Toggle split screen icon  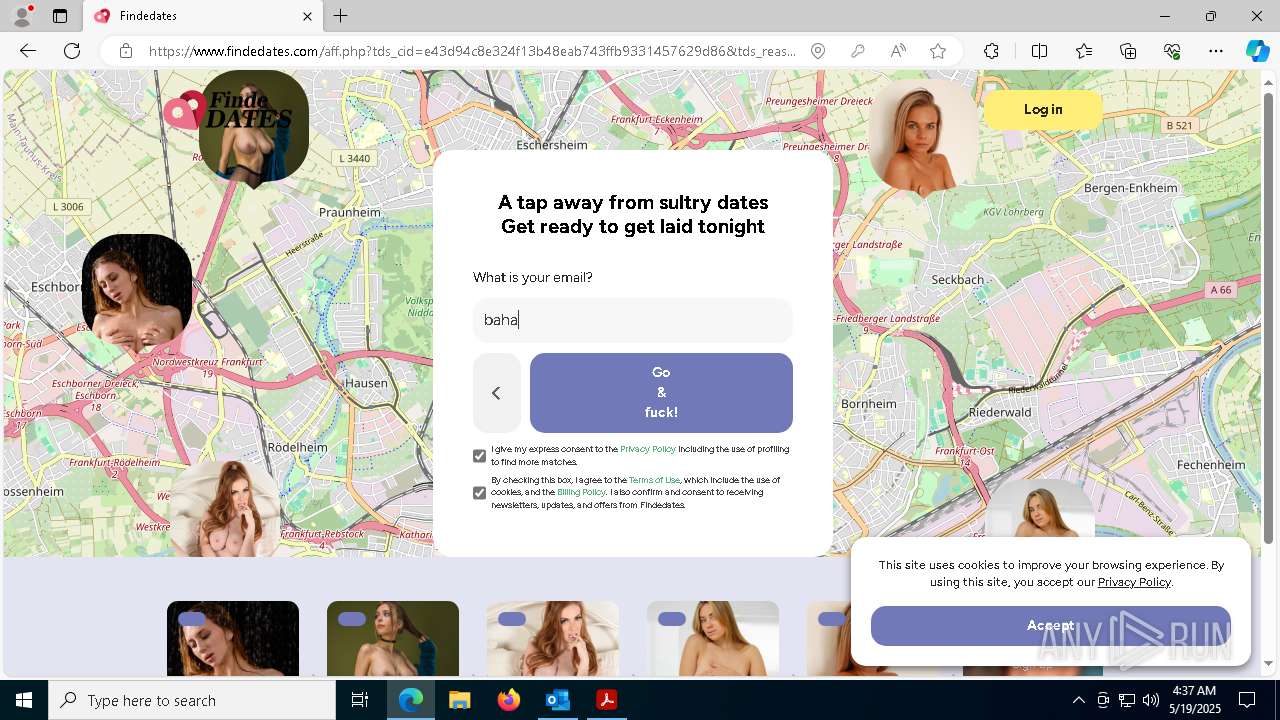click(1039, 51)
